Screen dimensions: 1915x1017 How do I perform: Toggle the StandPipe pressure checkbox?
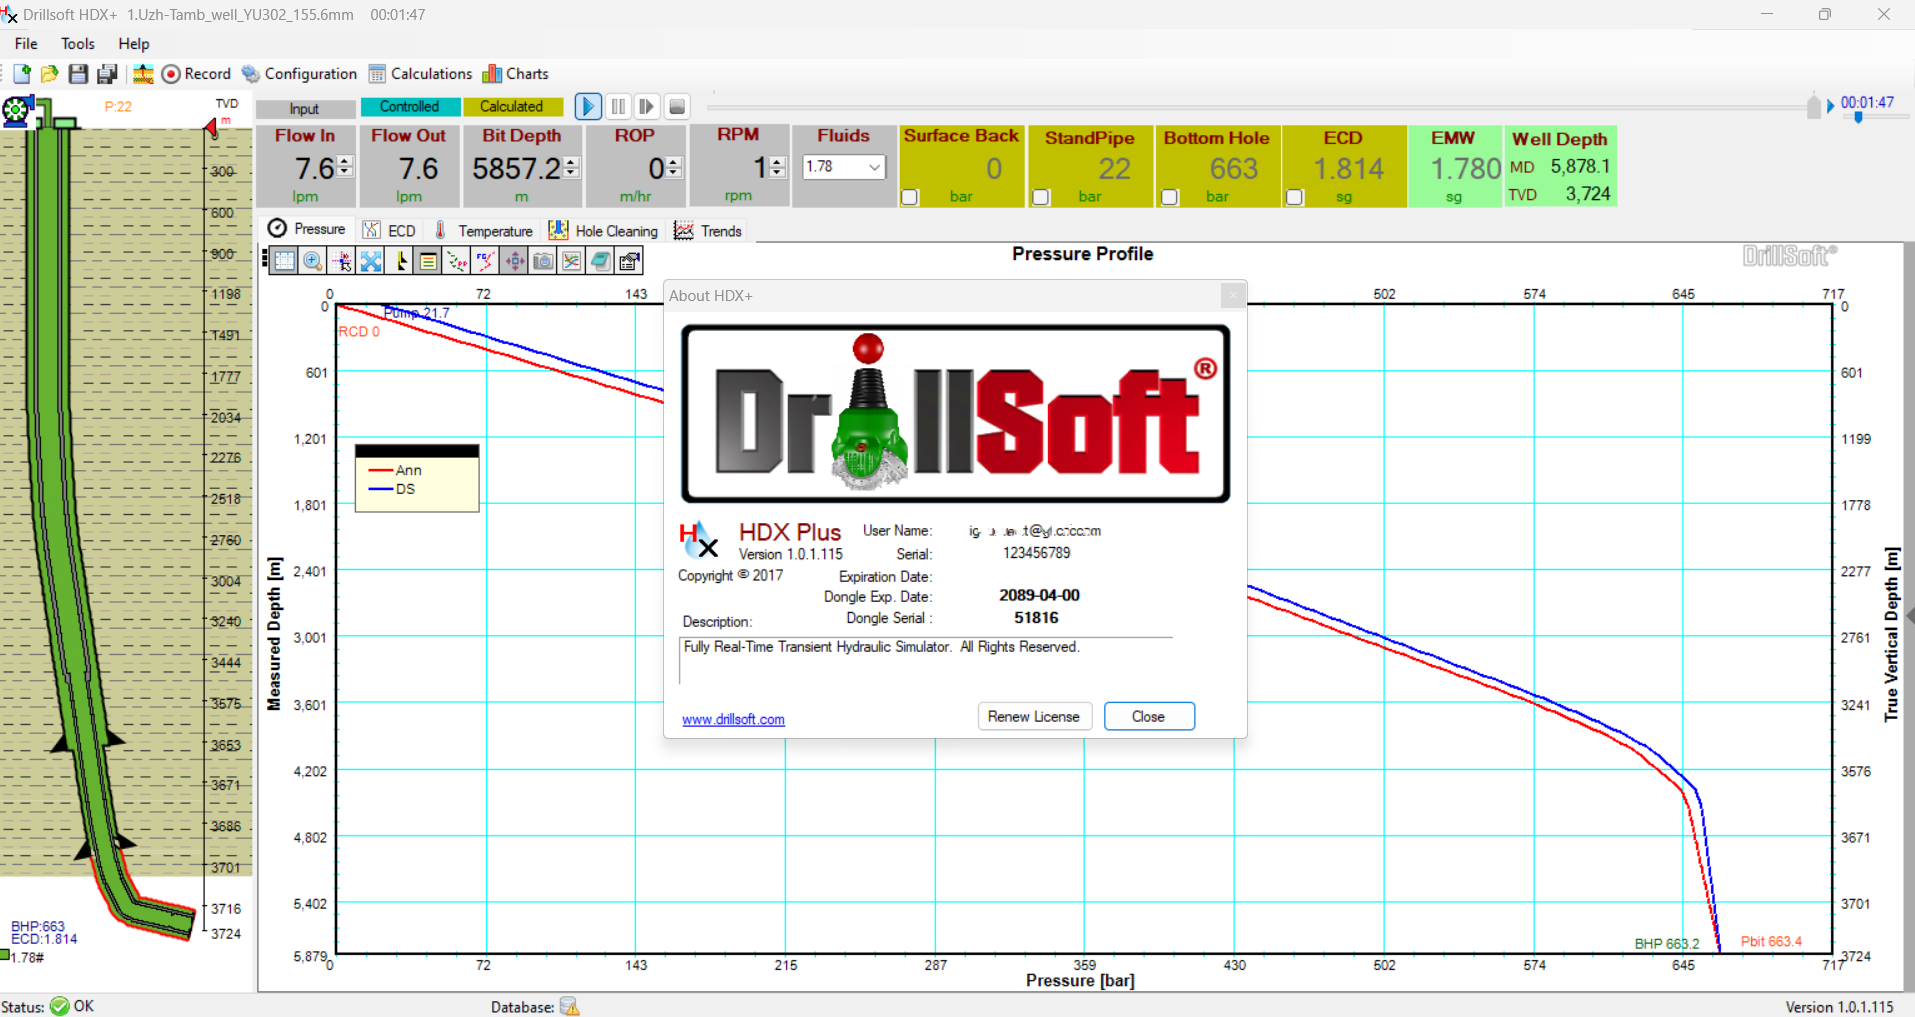click(x=1041, y=197)
